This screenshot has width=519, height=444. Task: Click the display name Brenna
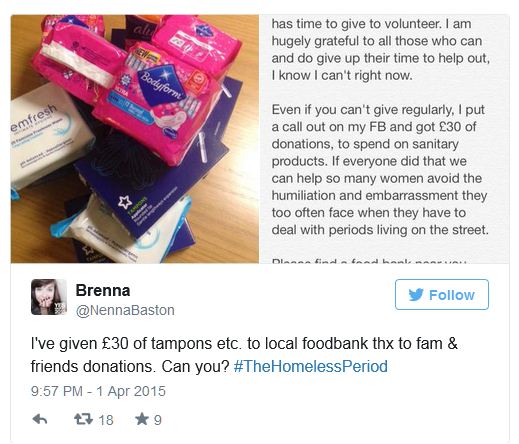(x=103, y=290)
